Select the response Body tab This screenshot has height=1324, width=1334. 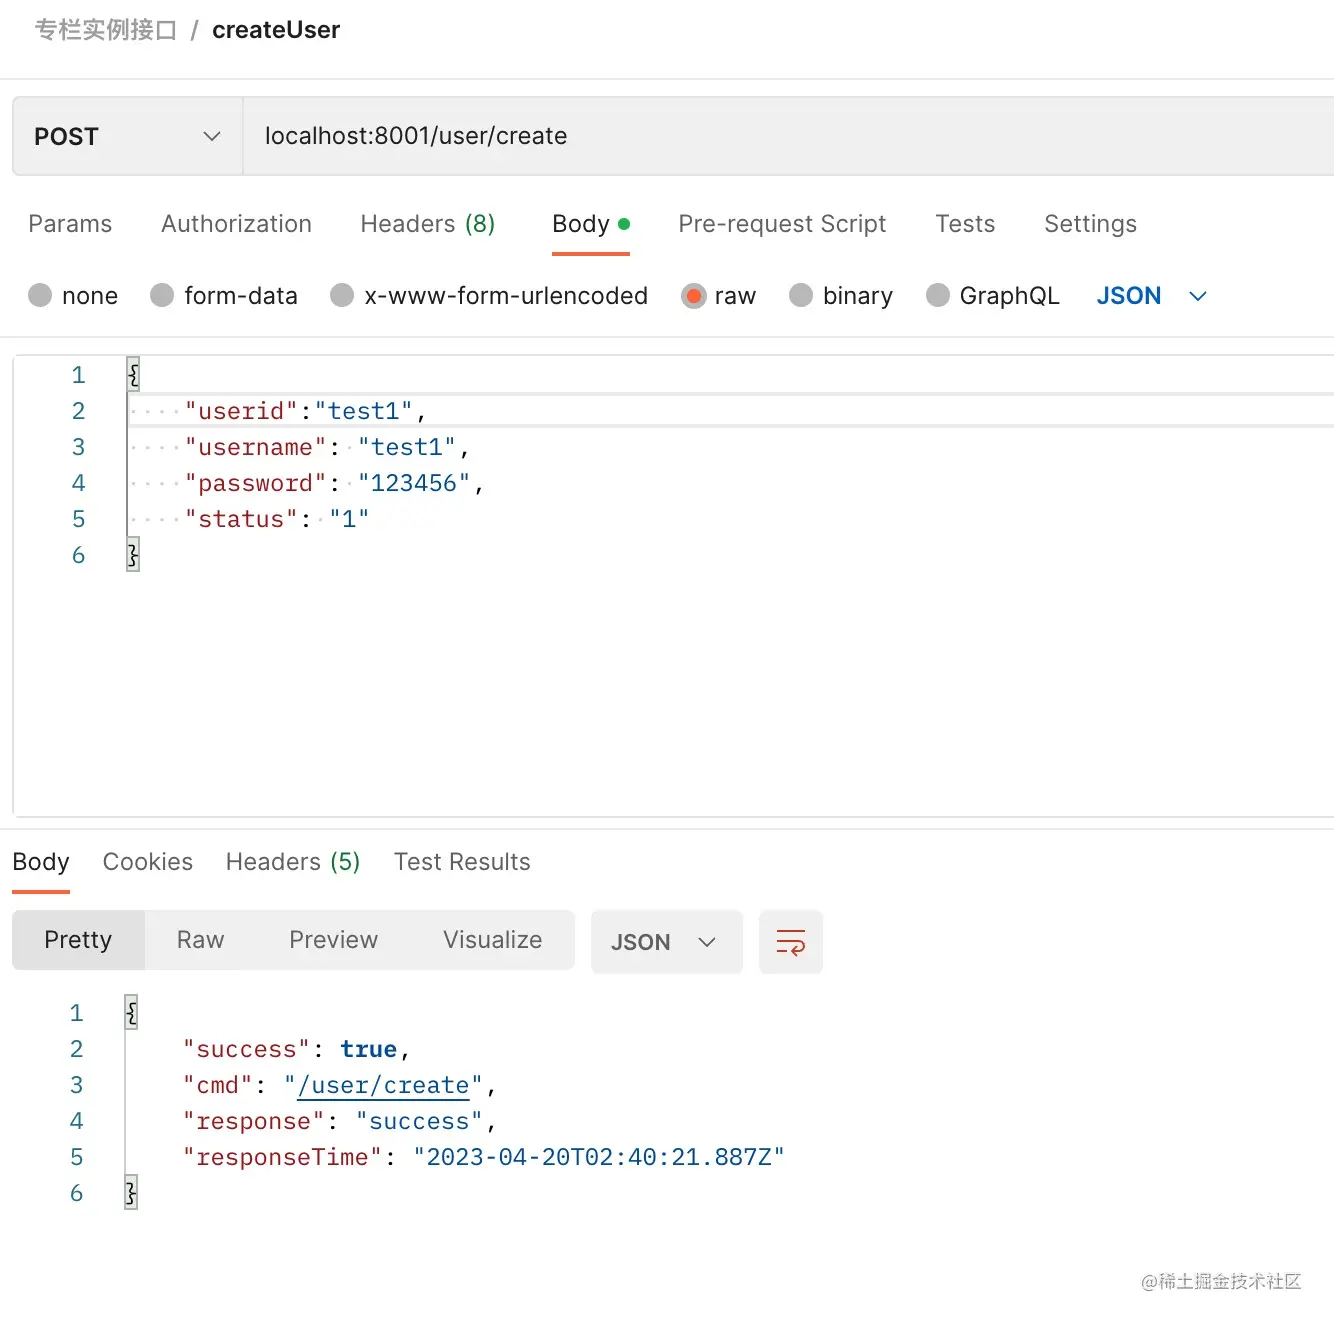coord(41,862)
